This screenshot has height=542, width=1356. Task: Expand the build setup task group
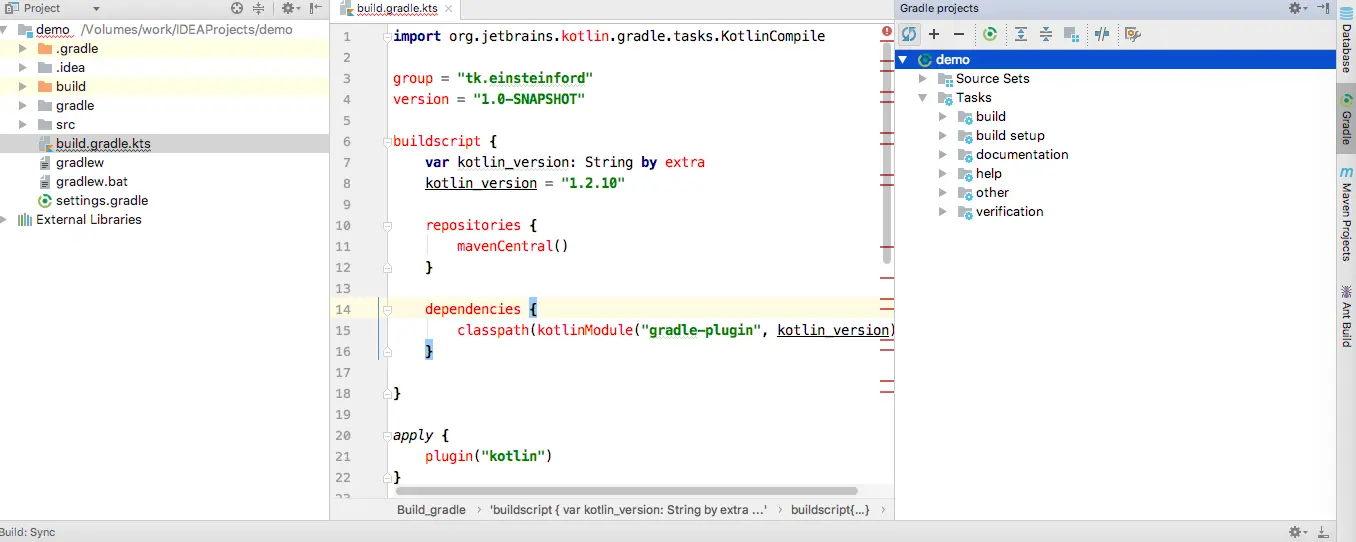(942, 136)
